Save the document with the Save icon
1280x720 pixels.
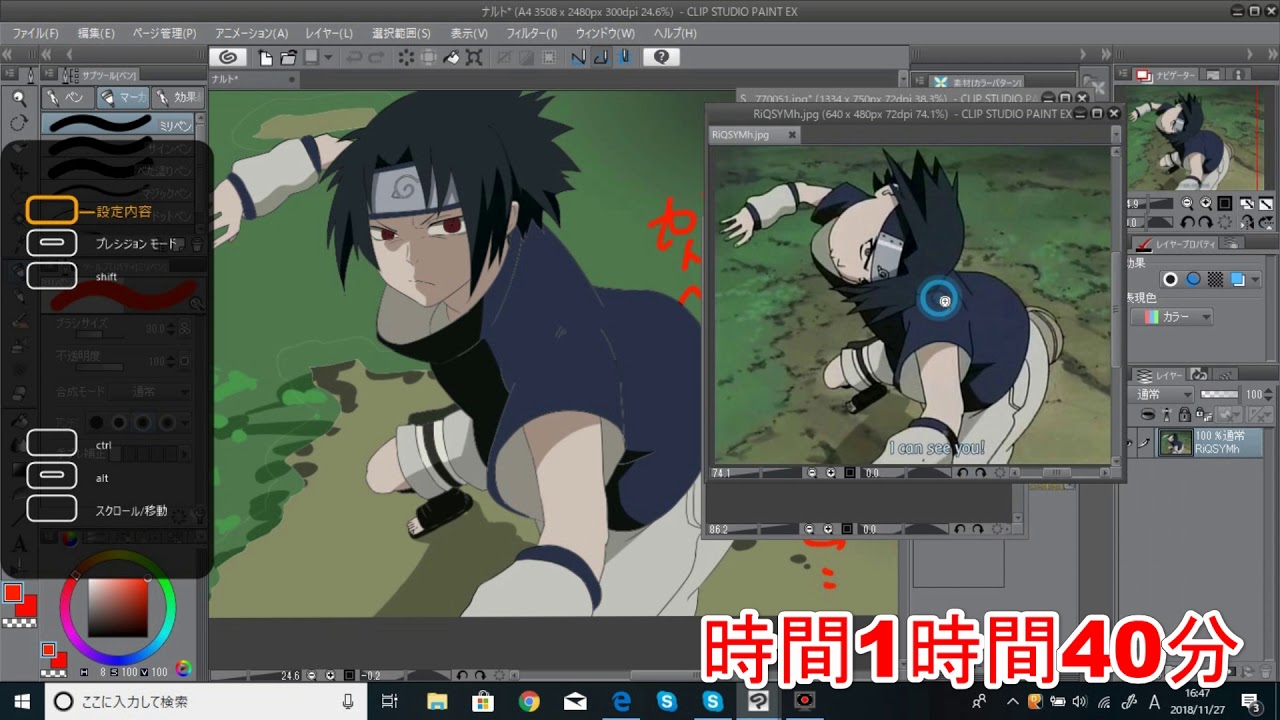311,57
